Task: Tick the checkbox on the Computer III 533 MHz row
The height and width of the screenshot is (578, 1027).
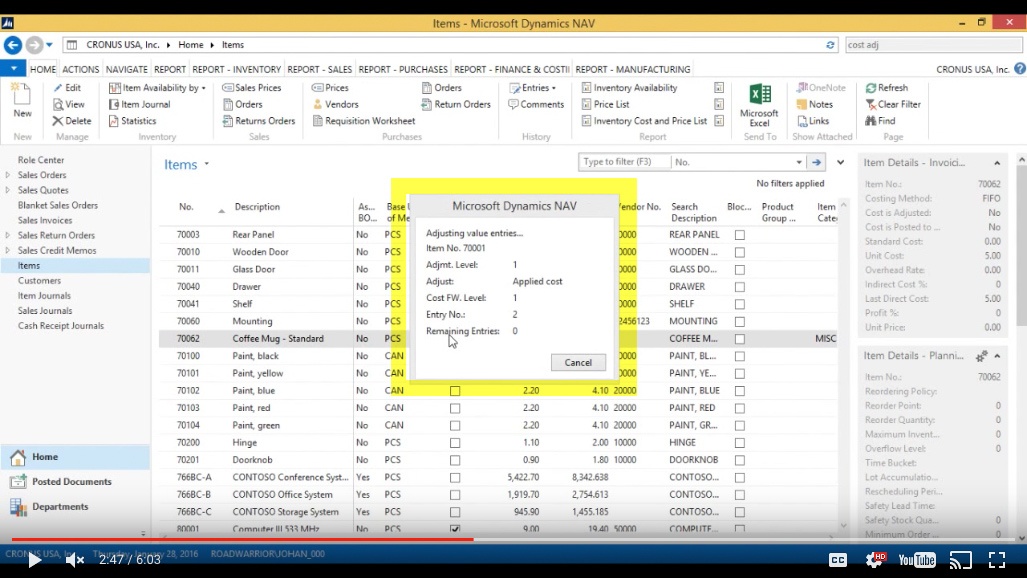Action: (455, 530)
